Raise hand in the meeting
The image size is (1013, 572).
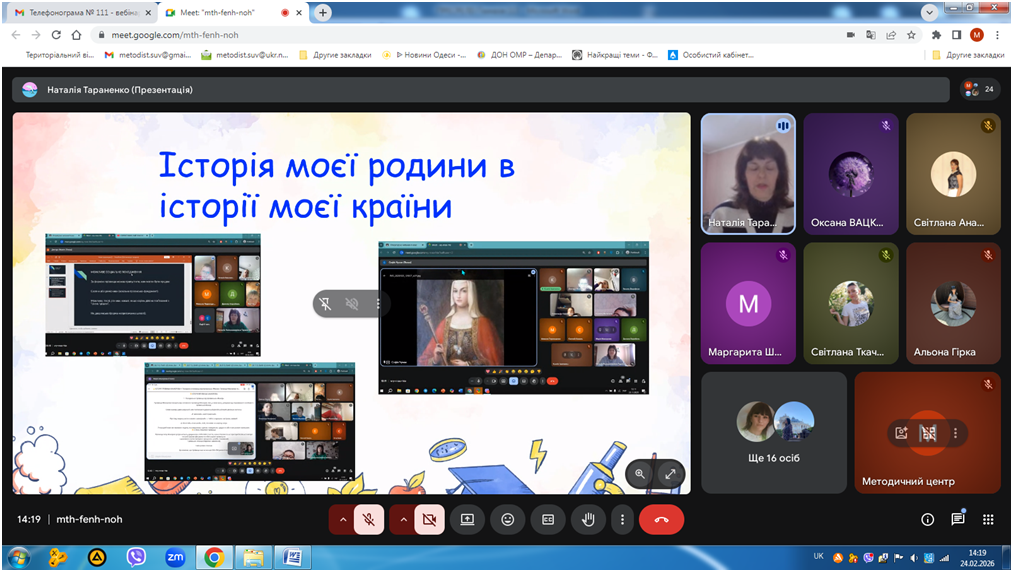pos(587,519)
